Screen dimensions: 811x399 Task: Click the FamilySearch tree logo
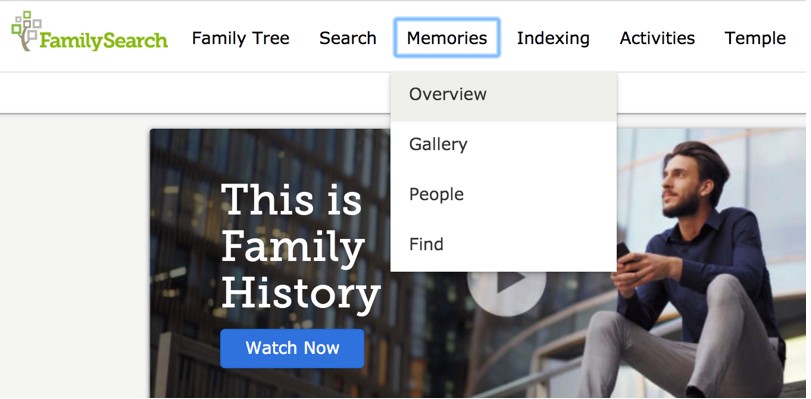pos(27,31)
